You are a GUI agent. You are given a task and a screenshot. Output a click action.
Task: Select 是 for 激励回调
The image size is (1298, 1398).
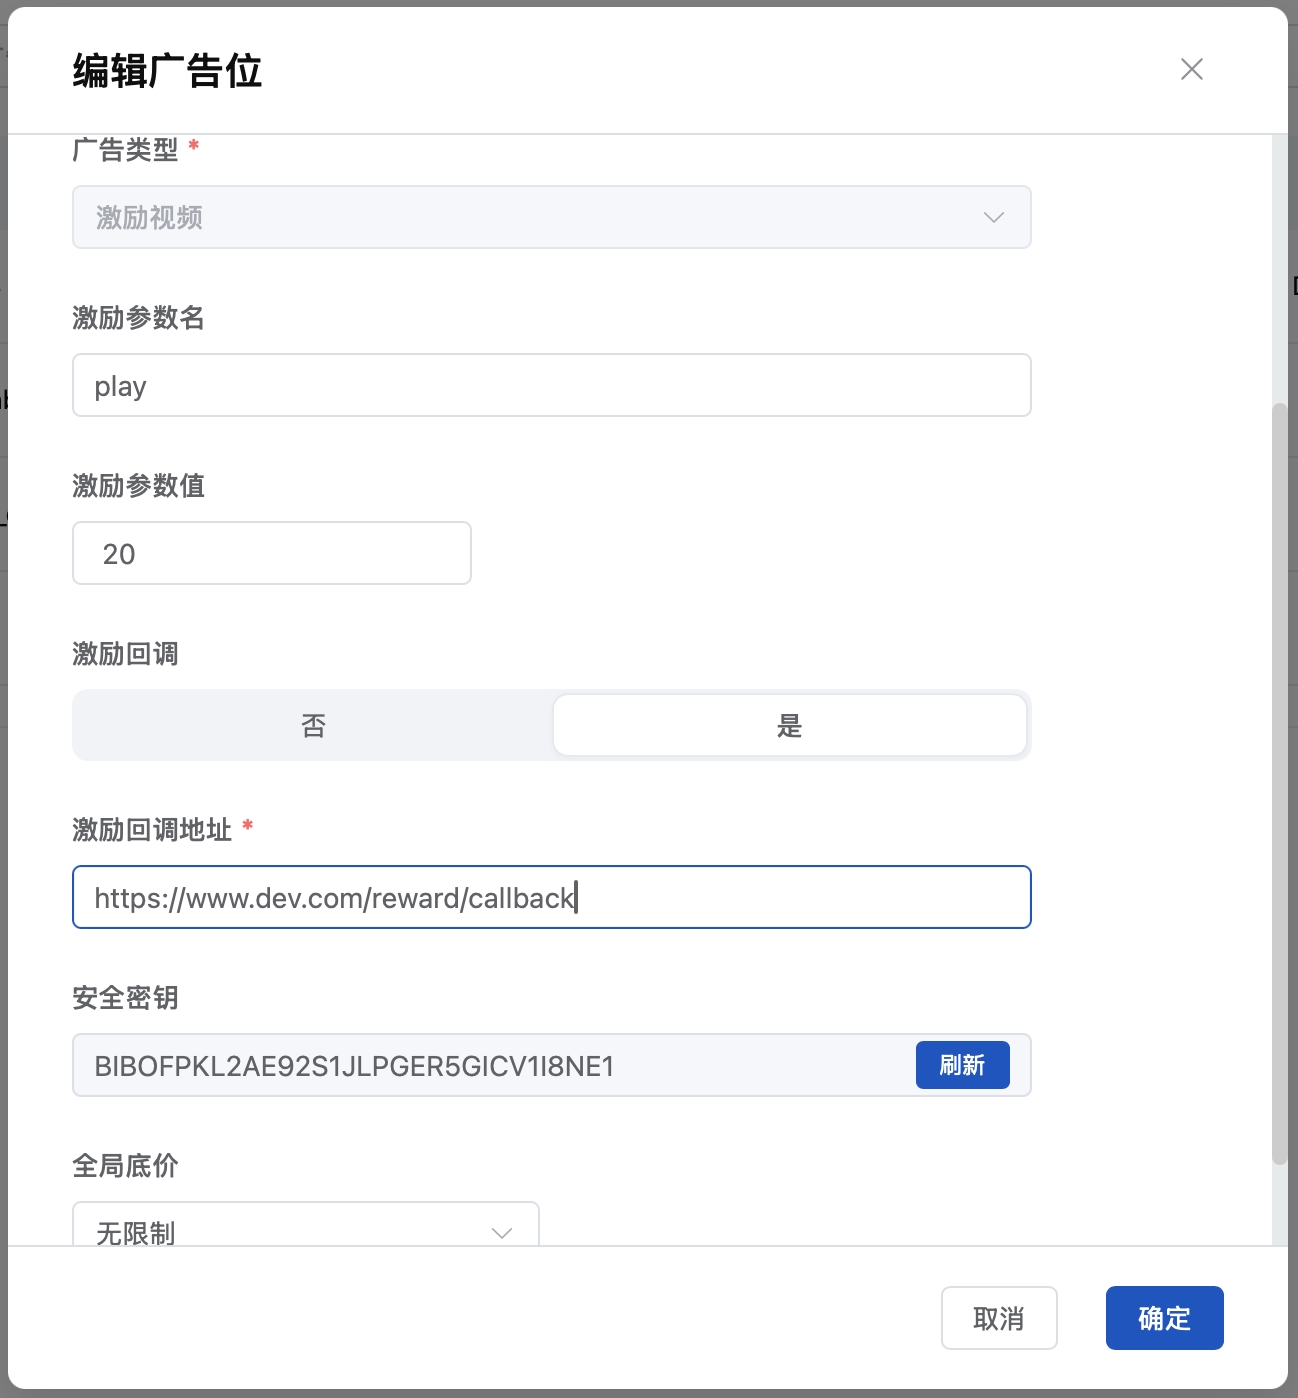click(789, 725)
